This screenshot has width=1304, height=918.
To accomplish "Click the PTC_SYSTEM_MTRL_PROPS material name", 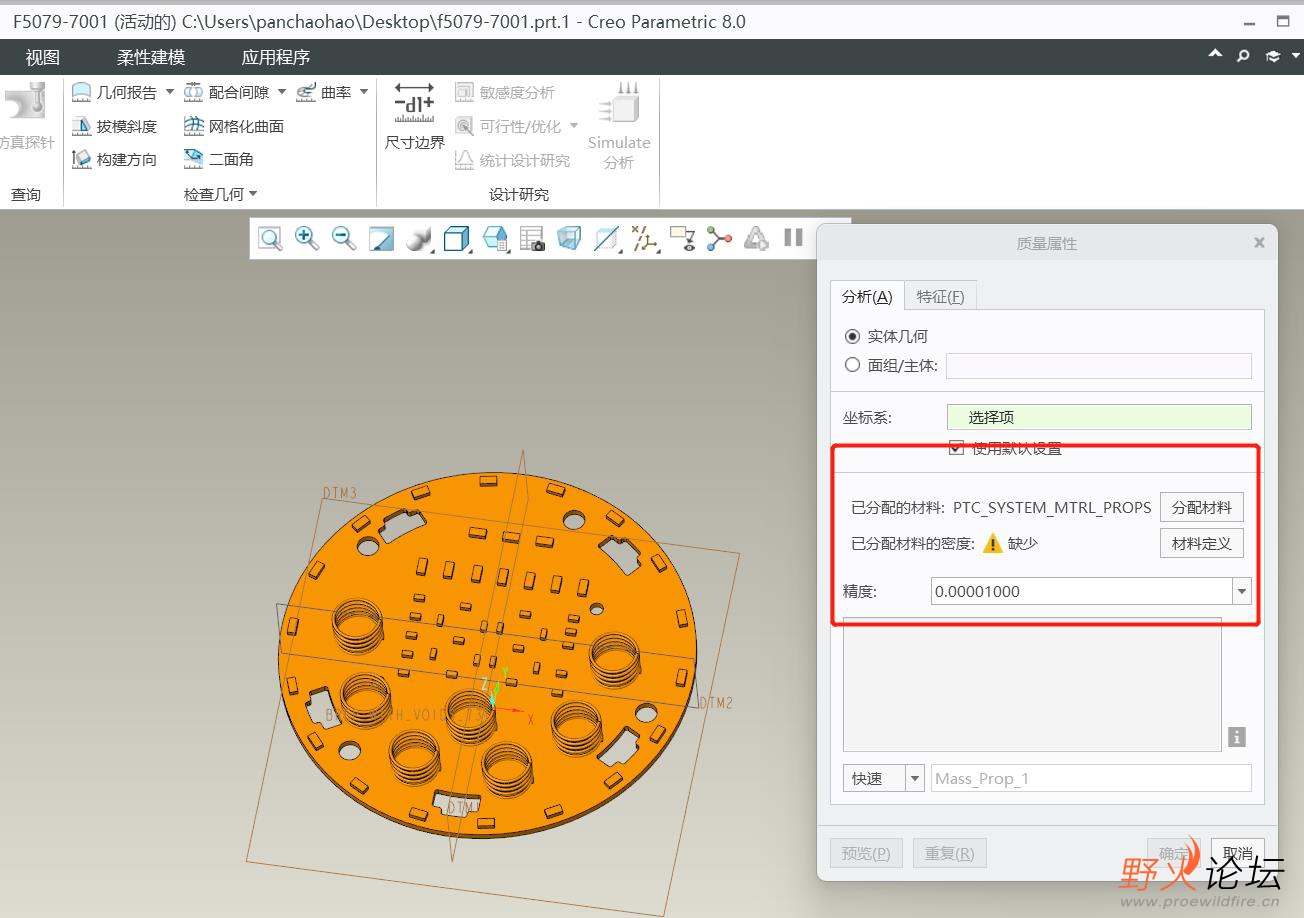I will pyautogui.click(x=1052, y=507).
